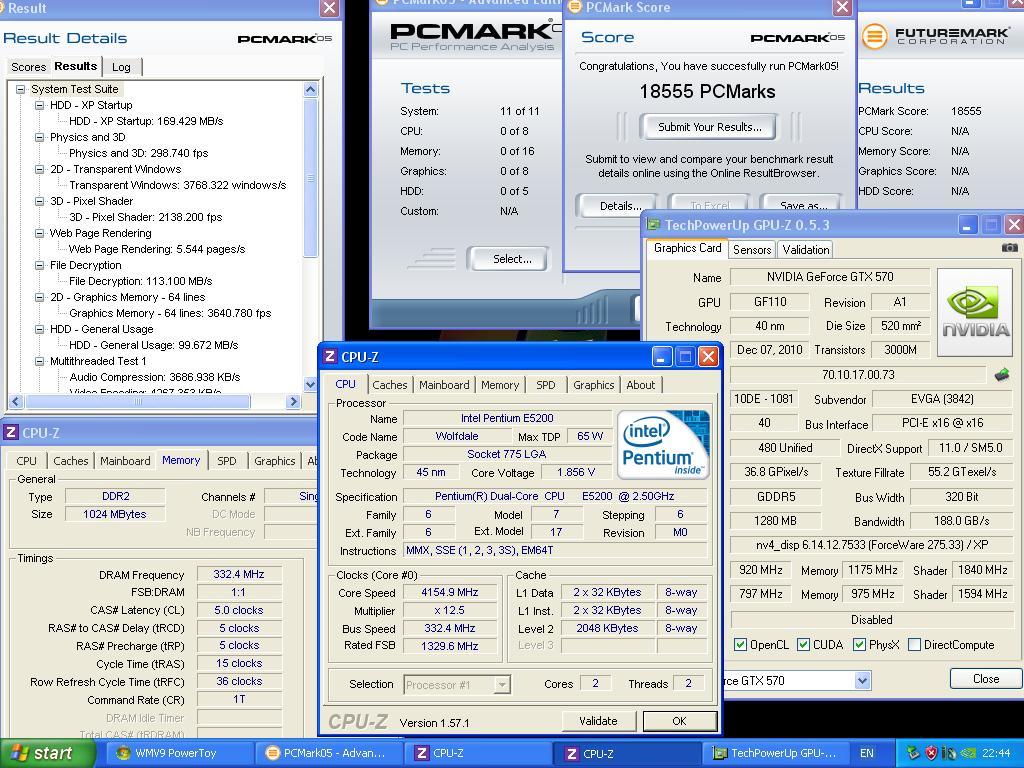Click the horizontal scrollbar thumb in Result Details

(137, 402)
